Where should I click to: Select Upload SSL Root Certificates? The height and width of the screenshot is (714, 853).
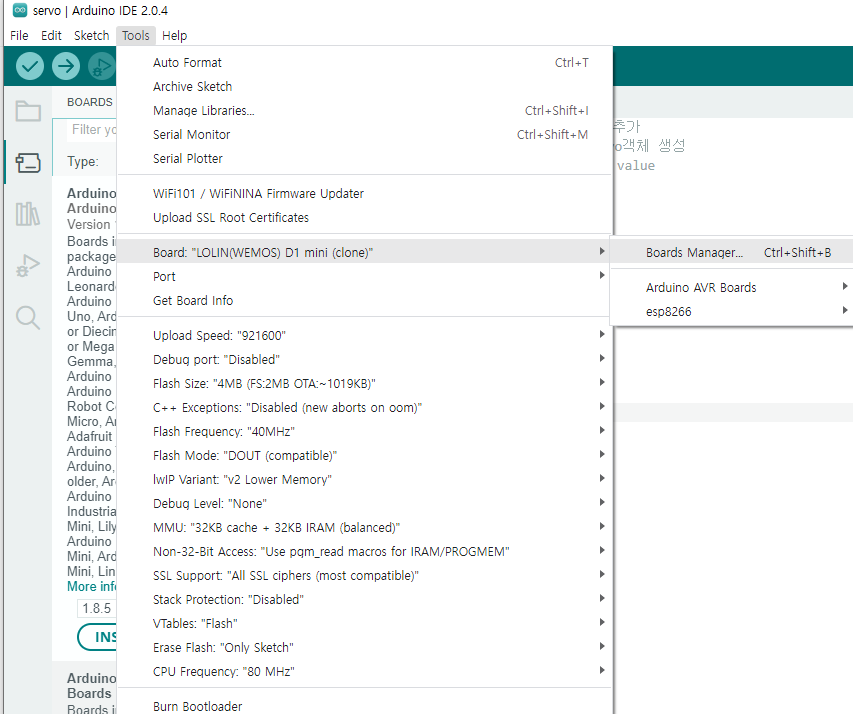[x=364, y=218]
